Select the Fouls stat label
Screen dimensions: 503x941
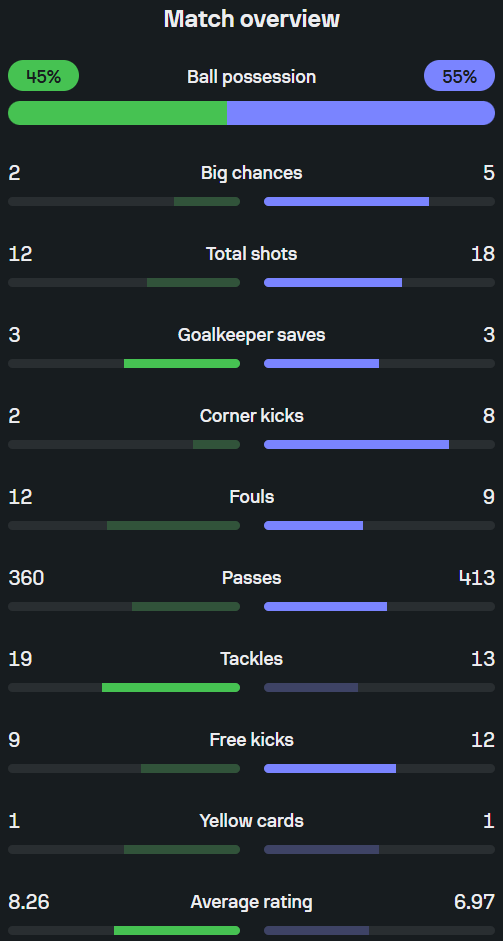[252, 497]
